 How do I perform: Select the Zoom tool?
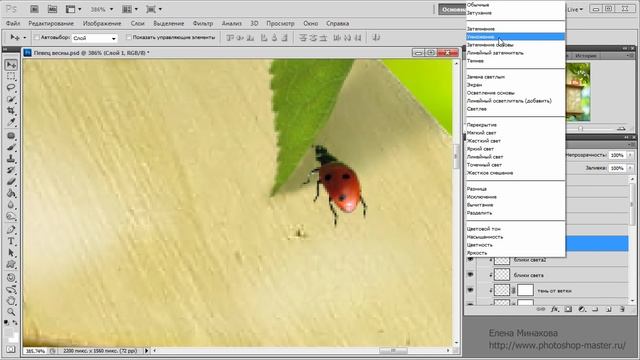click(x=11, y=312)
